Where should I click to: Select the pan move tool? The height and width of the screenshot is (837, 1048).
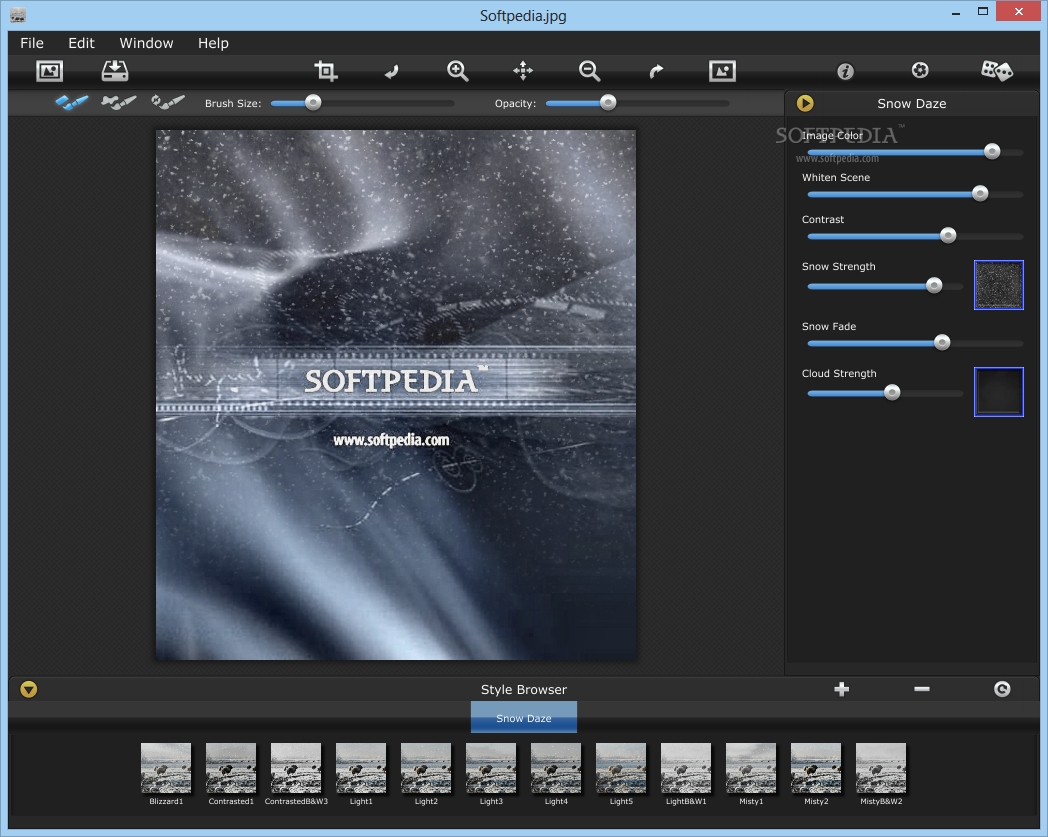(x=523, y=71)
